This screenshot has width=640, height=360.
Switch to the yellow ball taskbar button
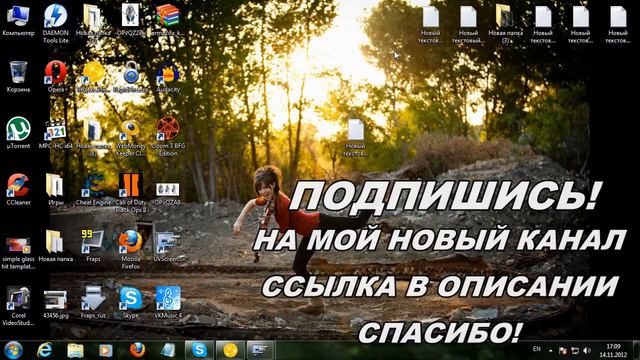[230, 350]
